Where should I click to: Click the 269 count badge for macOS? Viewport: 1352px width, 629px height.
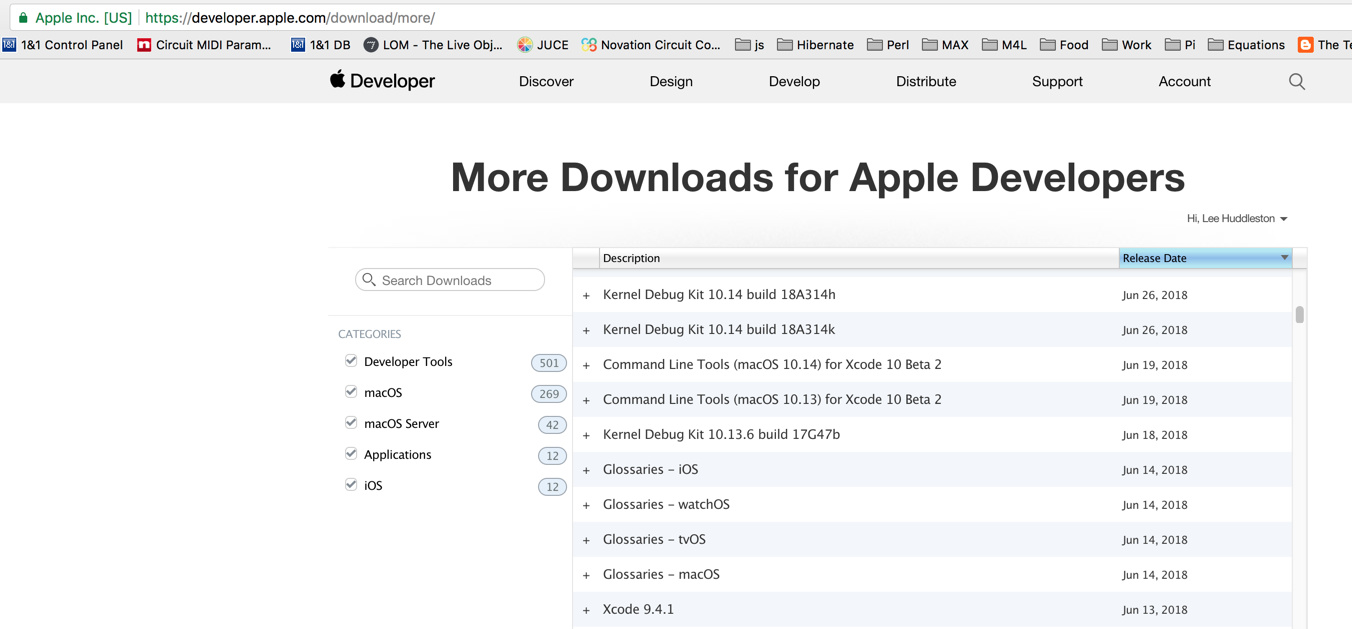549,394
